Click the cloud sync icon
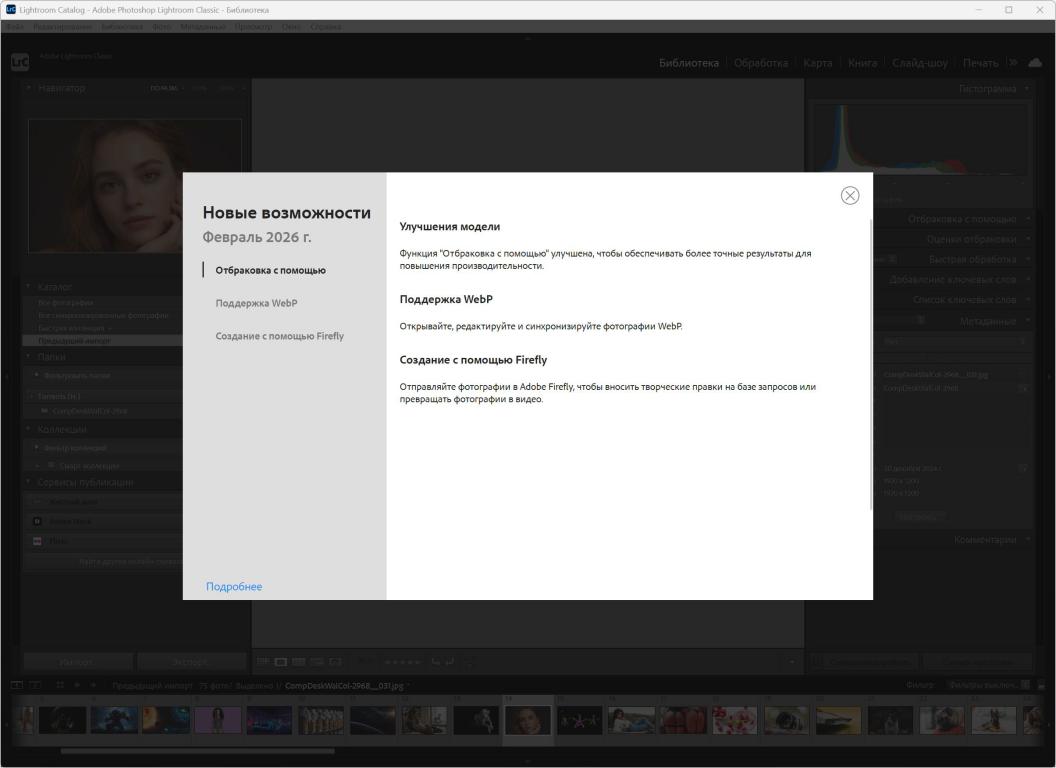 [x=1034, y=63]
